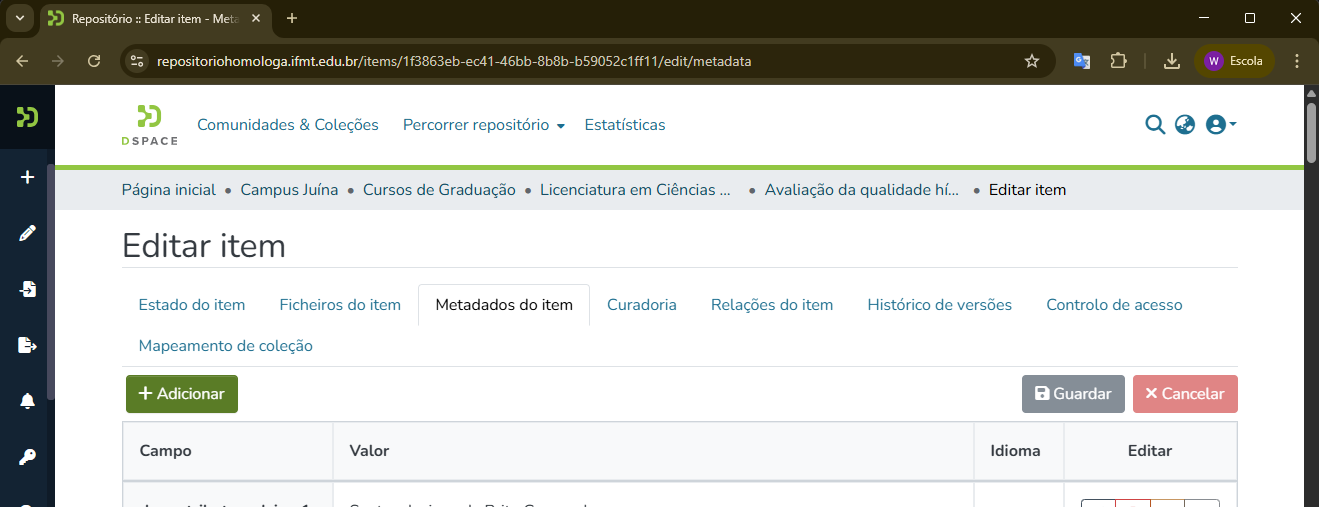The width and height of the screenshot is (1319, 507).
Task: Open the Histórico de versões tab
Action: (940, 305)
